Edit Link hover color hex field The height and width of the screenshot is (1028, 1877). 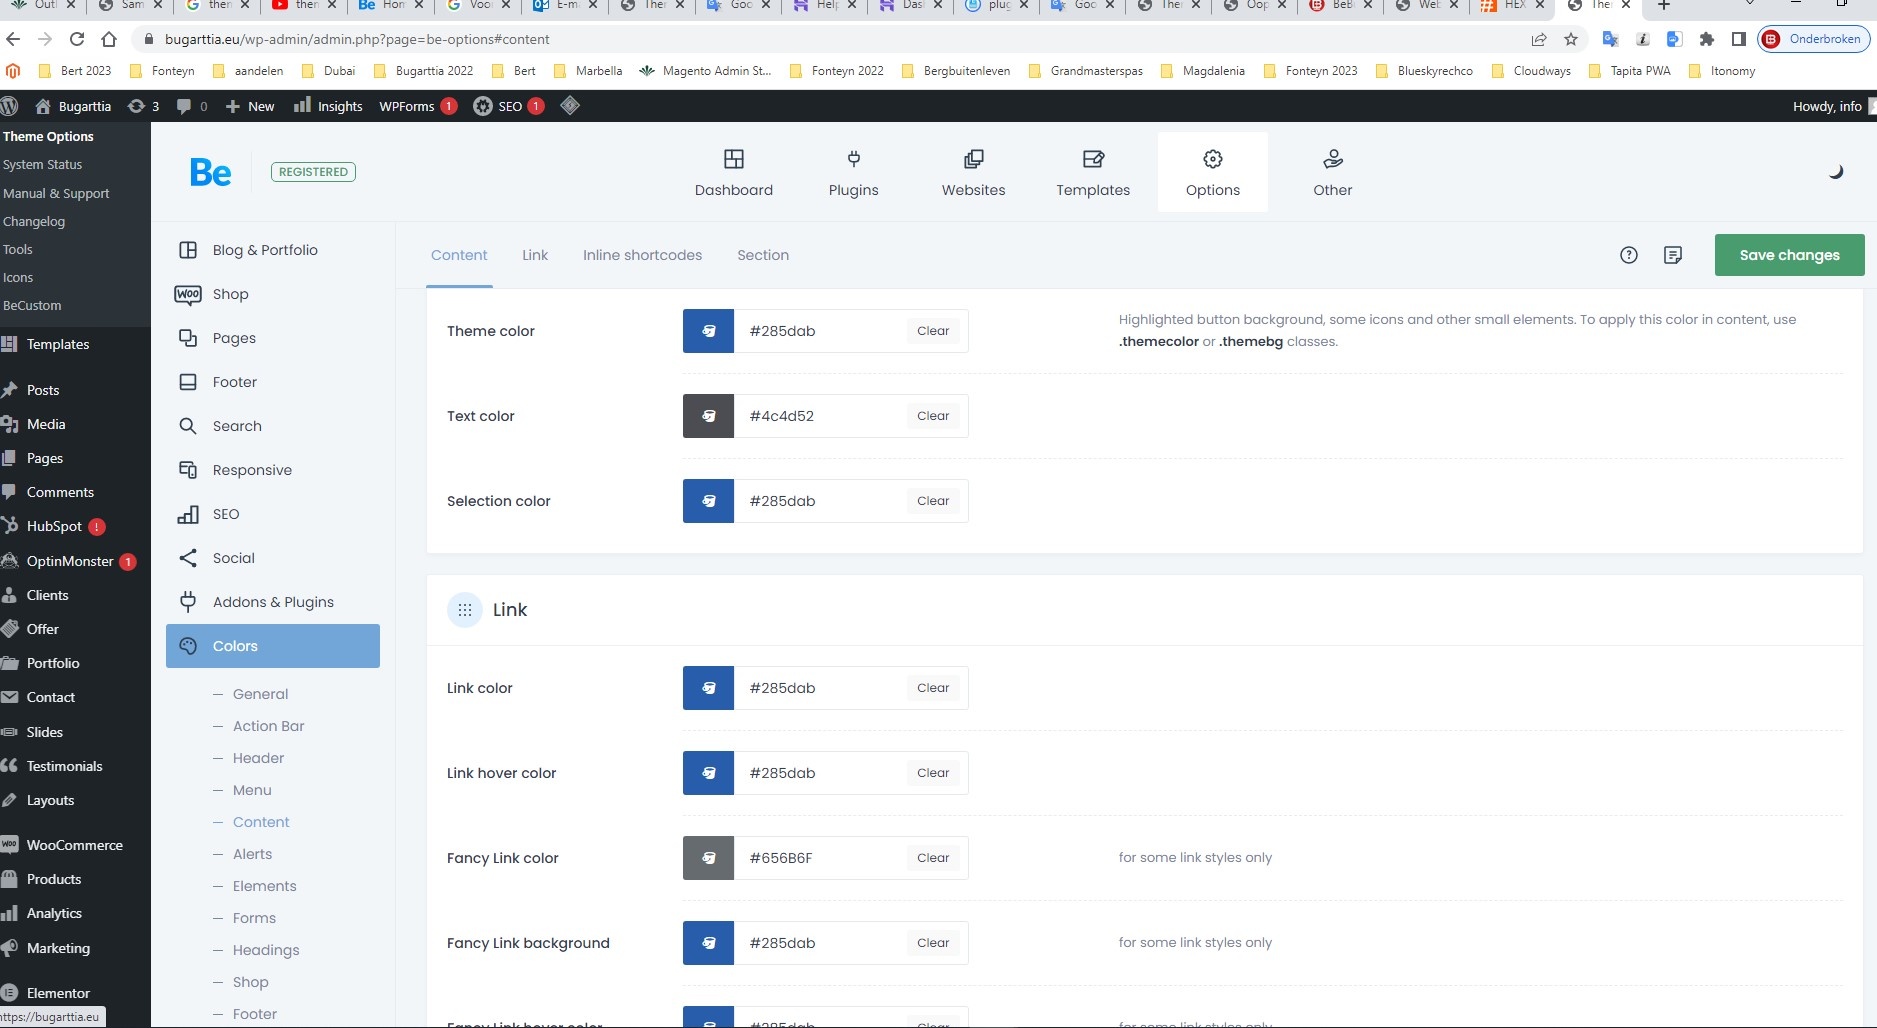tap(820, 773)
